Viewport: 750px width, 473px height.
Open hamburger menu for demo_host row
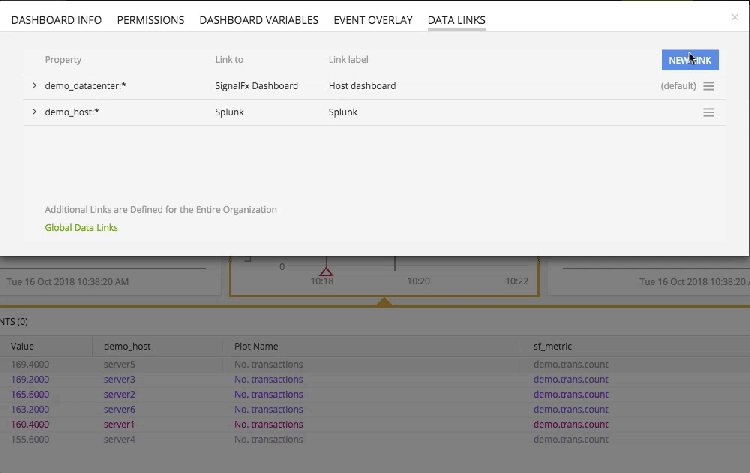708,113
